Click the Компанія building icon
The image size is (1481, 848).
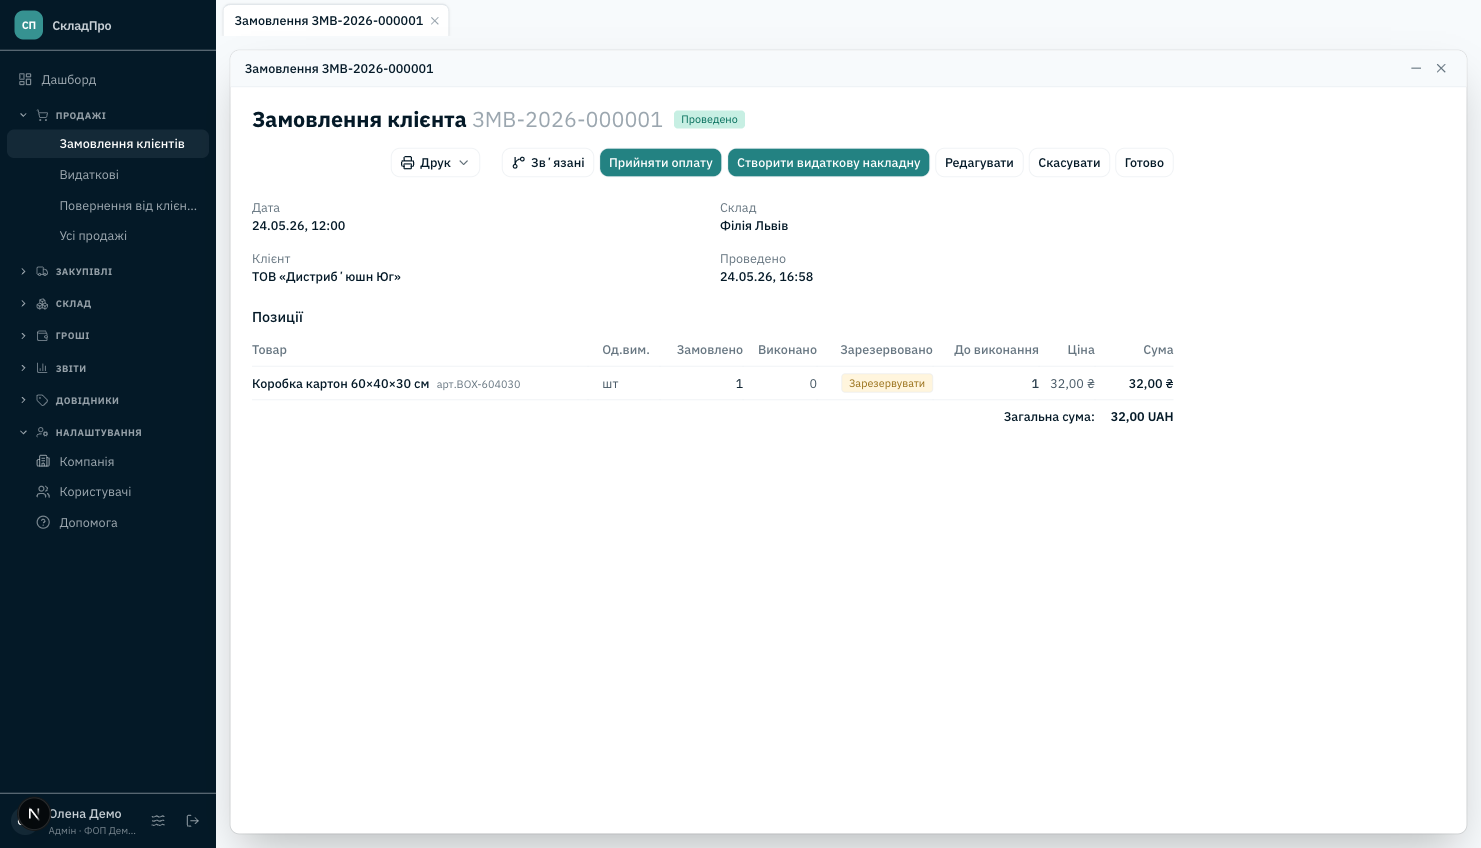click(x=43, y=462)
